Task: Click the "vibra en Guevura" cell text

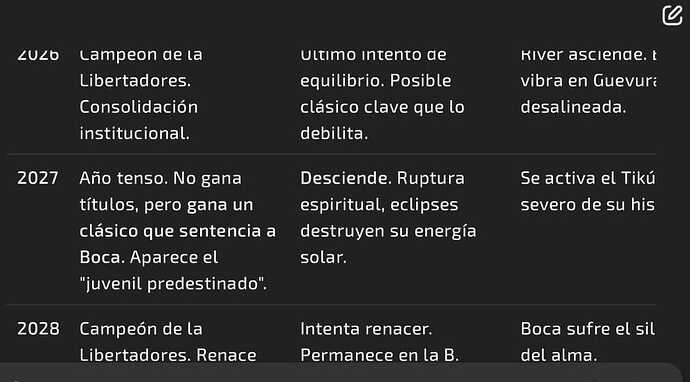Action: 588,81
